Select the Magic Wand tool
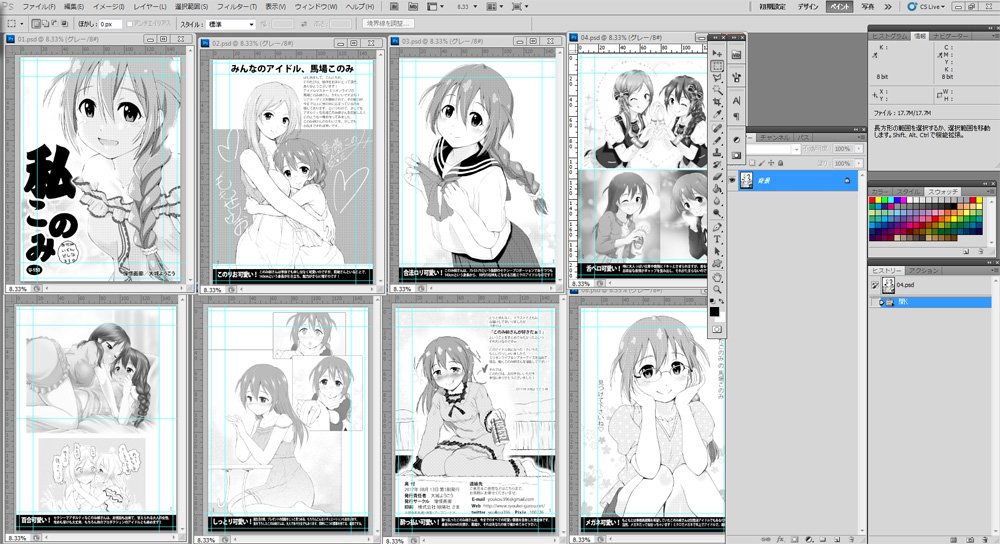Screen dimensions: 1000x544 (x=717, y=90)
